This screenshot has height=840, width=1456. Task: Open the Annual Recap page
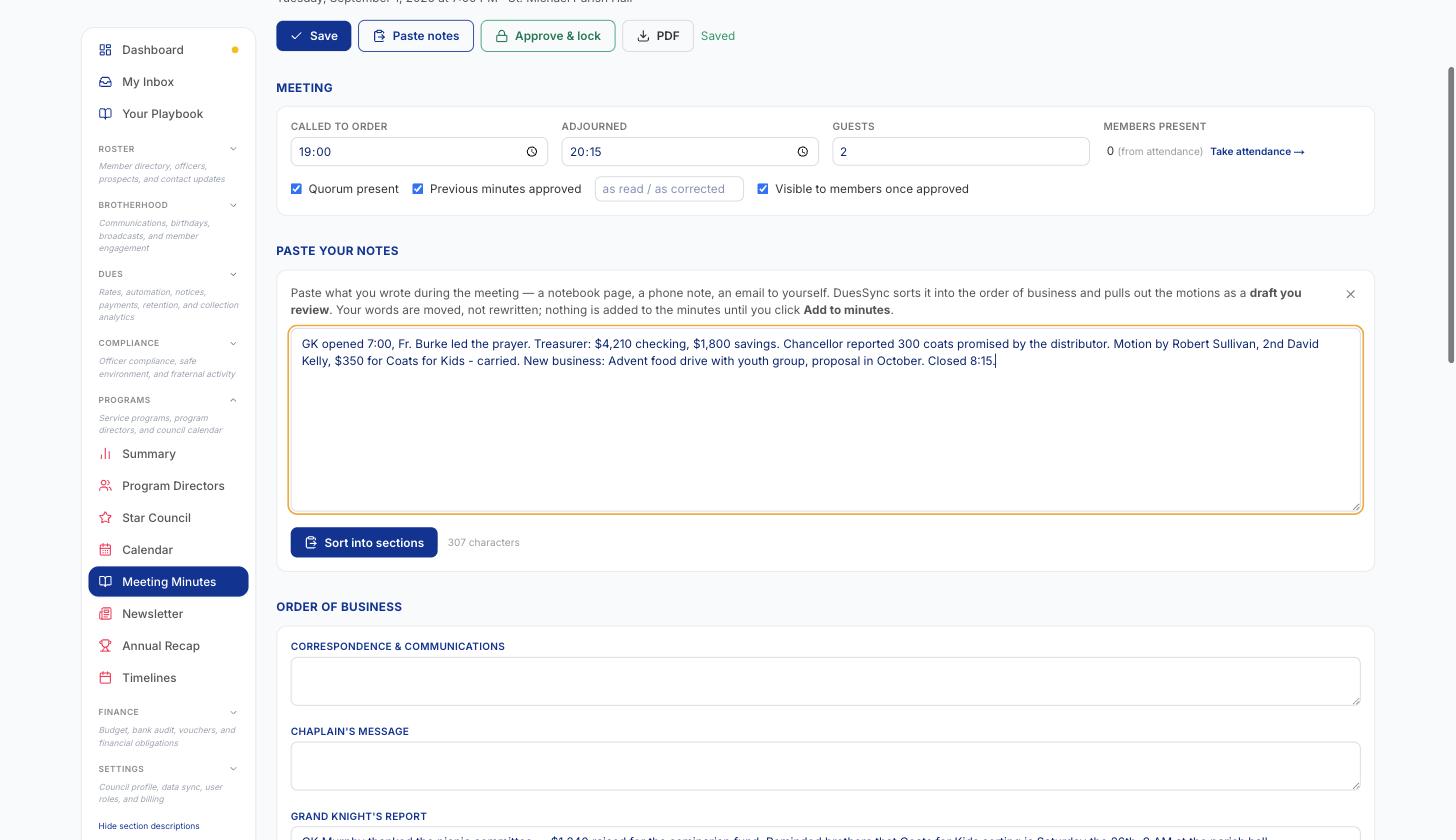tap(168, 646)
